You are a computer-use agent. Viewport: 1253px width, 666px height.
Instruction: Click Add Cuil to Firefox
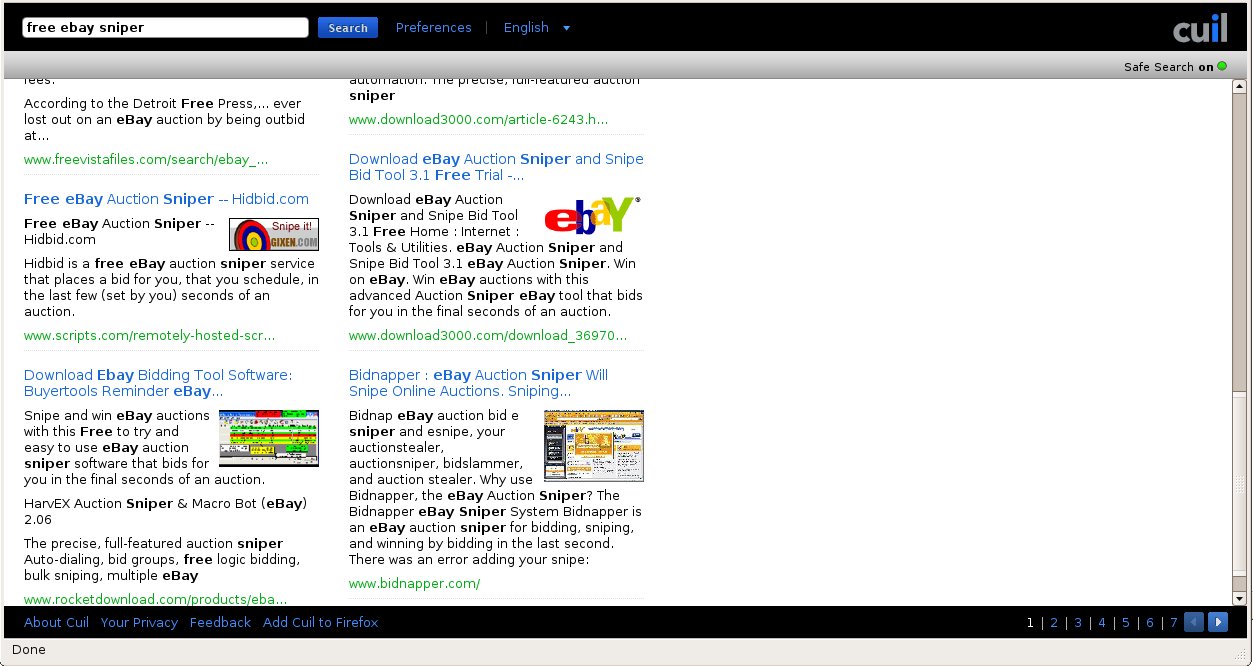(320, 622)
